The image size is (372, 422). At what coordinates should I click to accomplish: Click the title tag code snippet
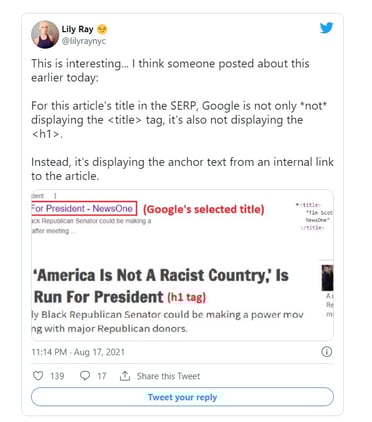314,216
